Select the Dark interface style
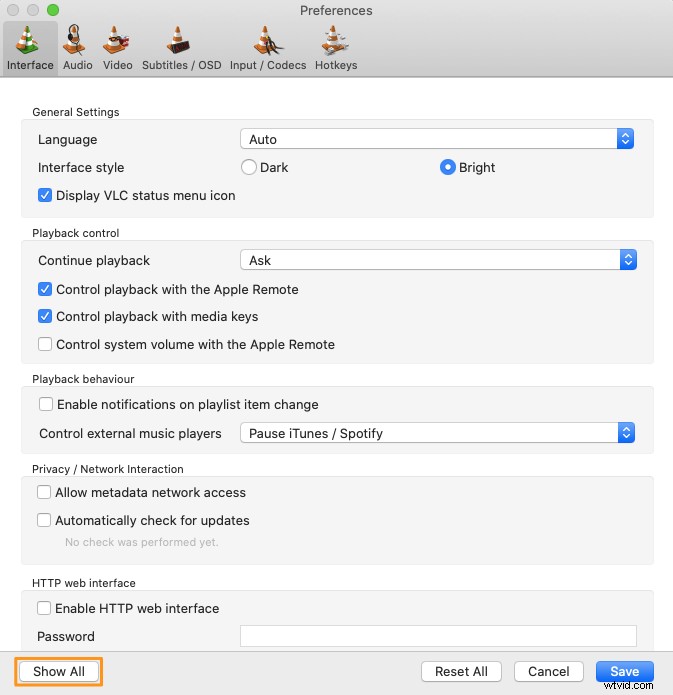 pyautogui.click(x=249, y=167)
